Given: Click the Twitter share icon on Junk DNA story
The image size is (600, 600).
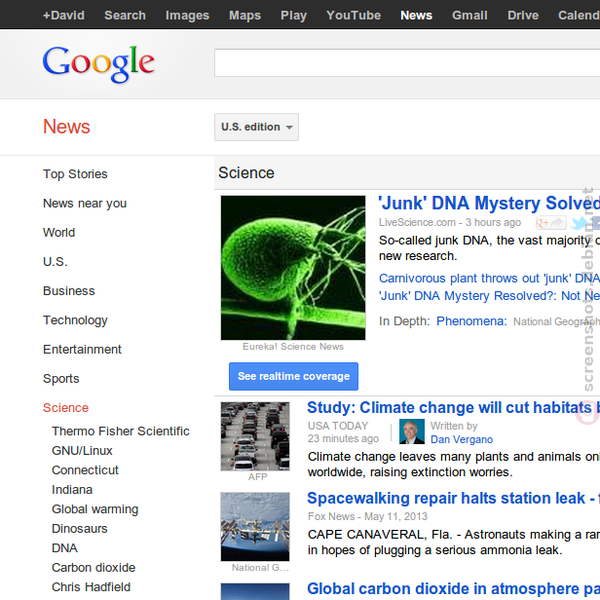Looking at the screenshot, I should [580, 223].
